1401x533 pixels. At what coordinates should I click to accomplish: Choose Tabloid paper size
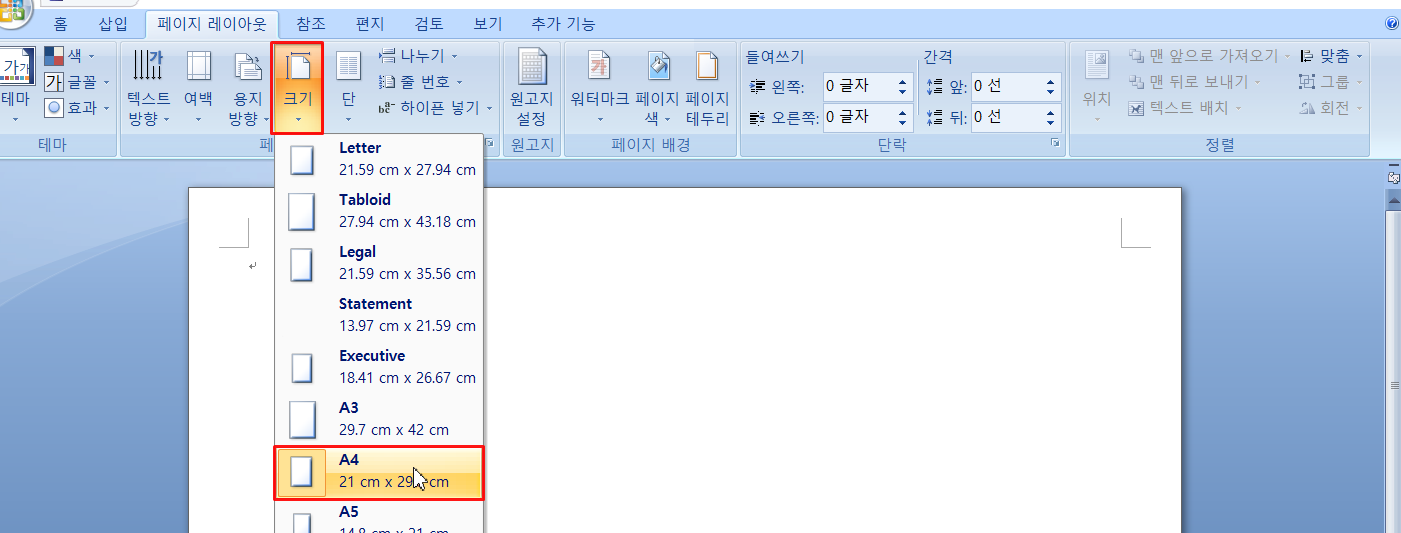380,211
